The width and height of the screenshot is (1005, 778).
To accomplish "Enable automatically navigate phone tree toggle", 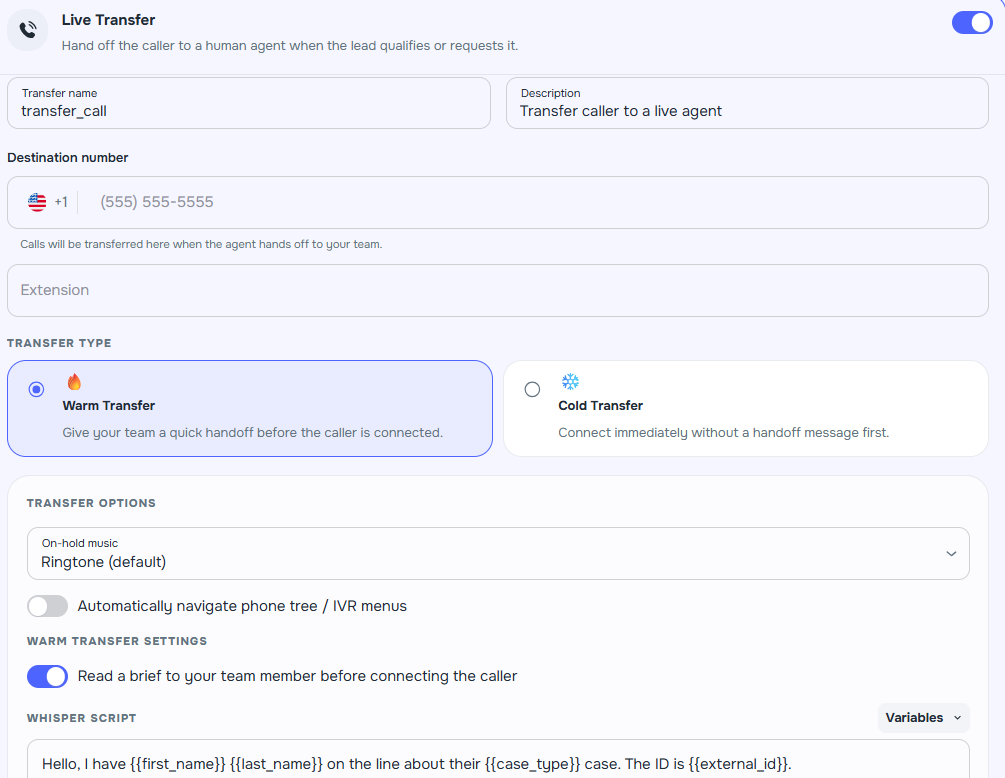I will click(47, 606).
